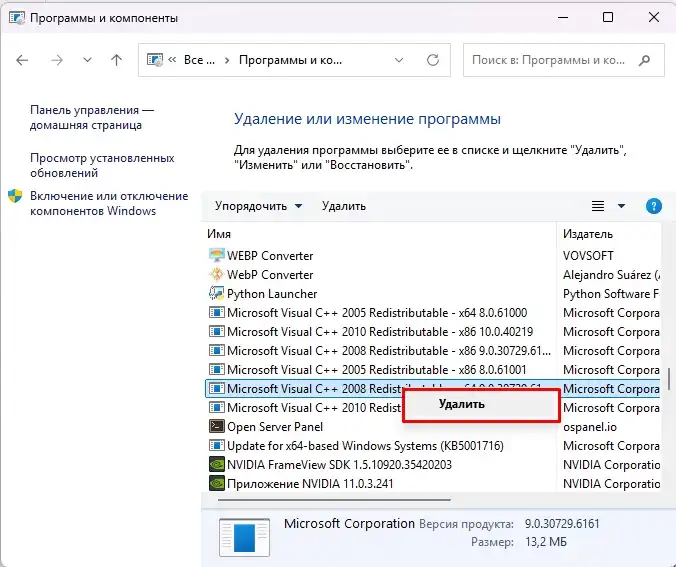Click the ospanel.io publisher cell
The image size is (676, 567).
click(x=590, y=427)
